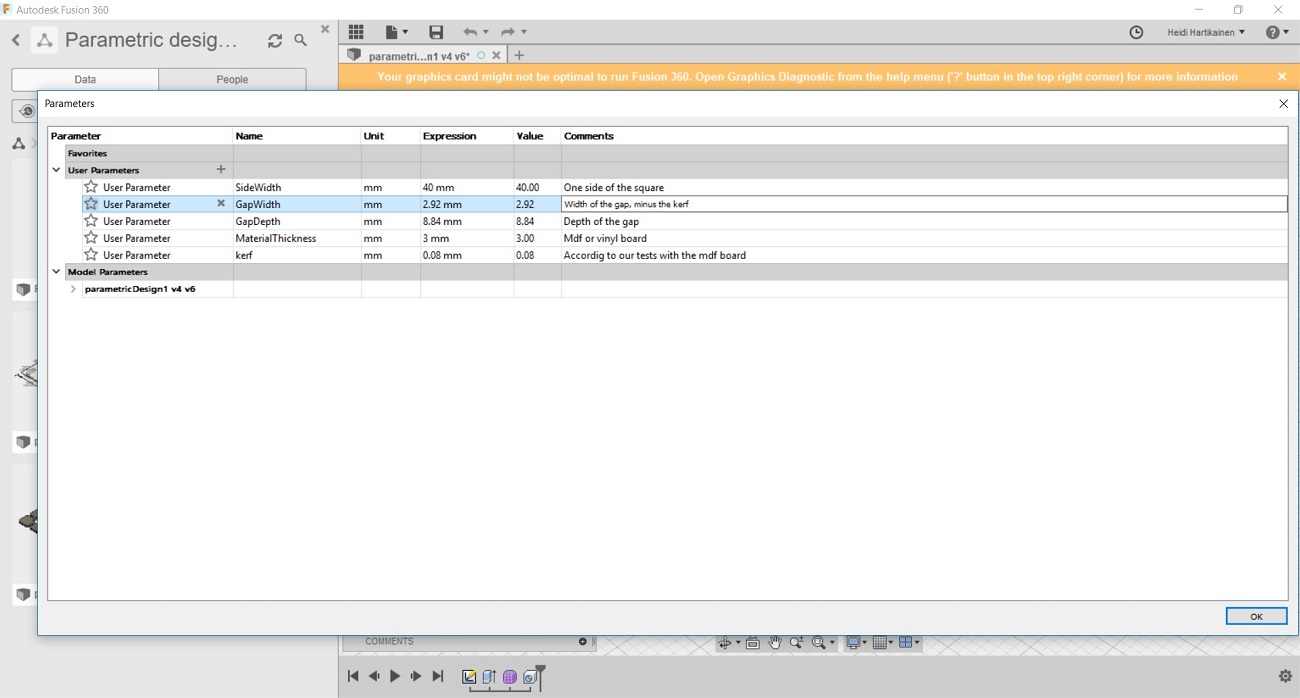Favorite the GapWidth parameter

[91, 204]
